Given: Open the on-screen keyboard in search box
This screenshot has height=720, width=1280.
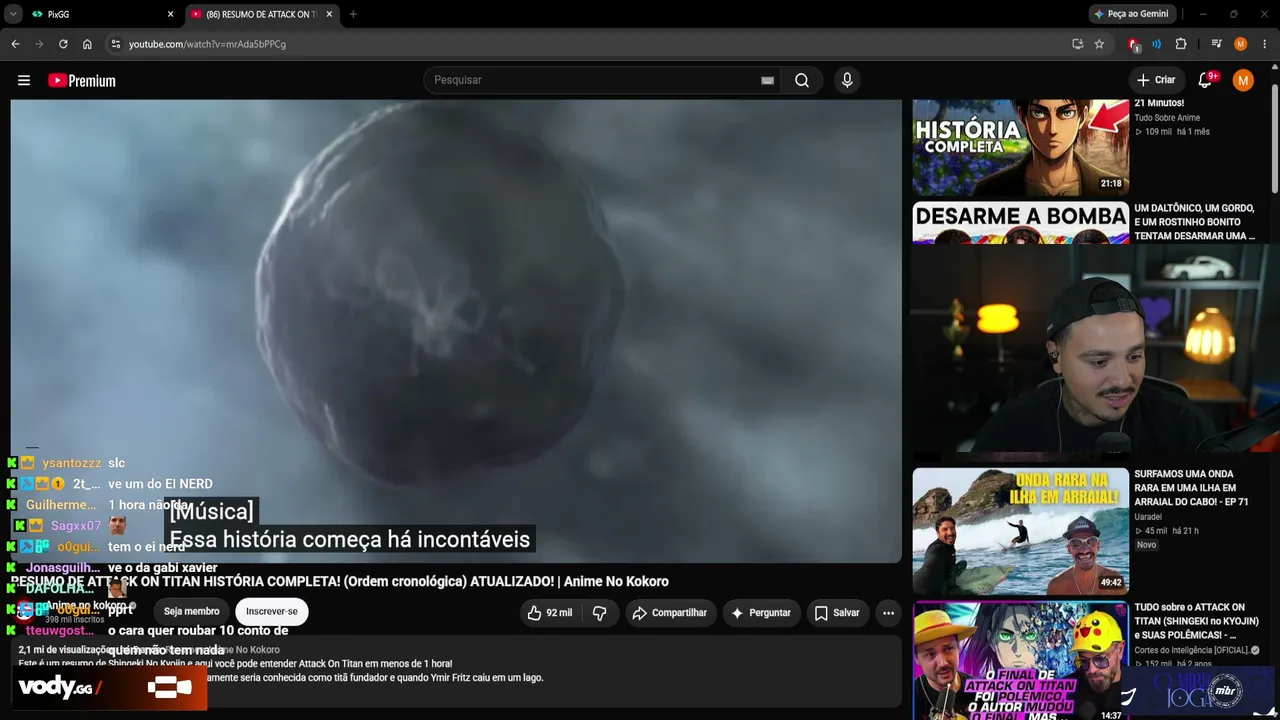Looking at the screenshot, I should [767, 80].
